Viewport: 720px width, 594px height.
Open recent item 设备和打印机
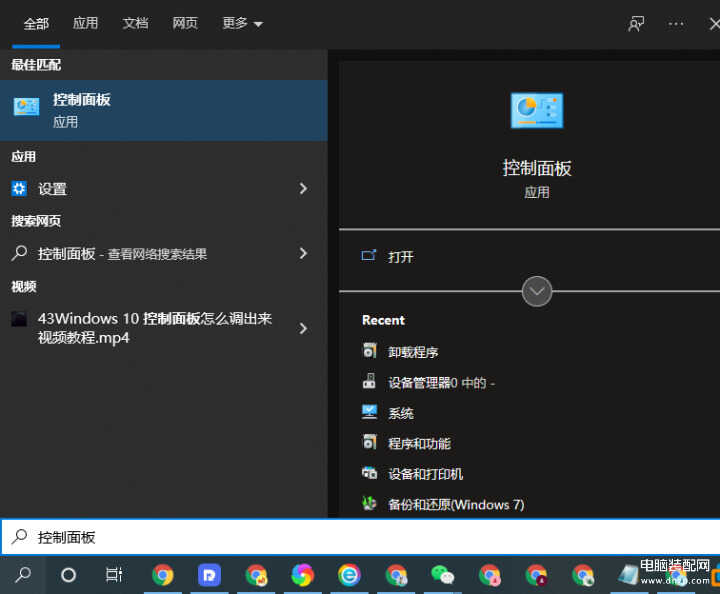pyautogui.click(x=412, y=474)
